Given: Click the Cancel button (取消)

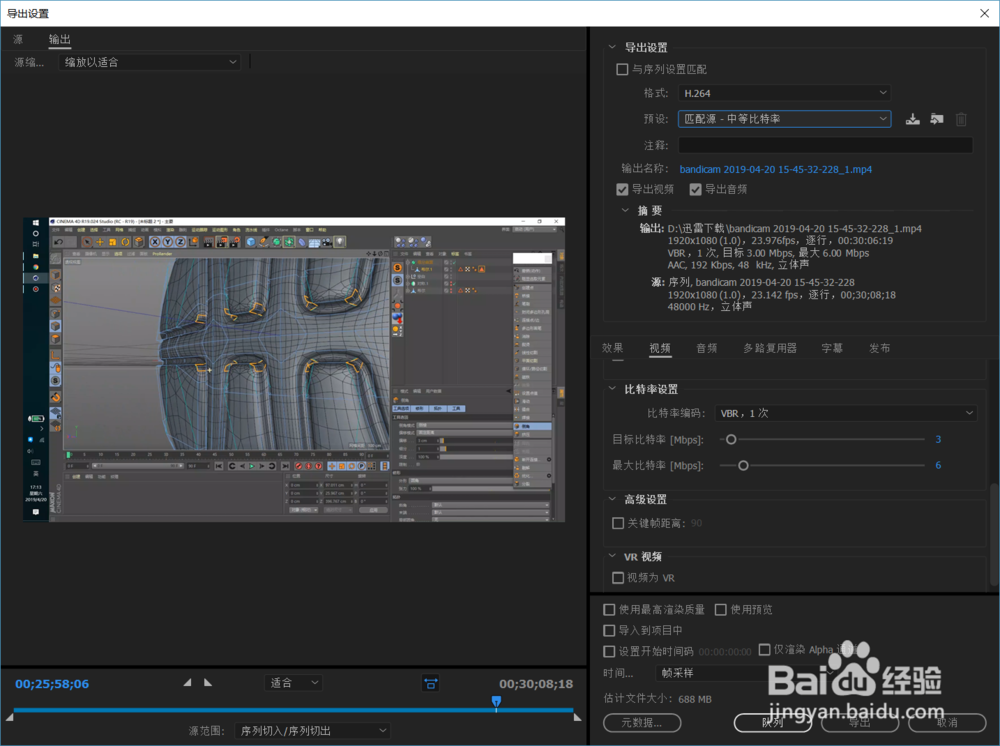Looking at the screenshot, I should [x=947, y=722].
